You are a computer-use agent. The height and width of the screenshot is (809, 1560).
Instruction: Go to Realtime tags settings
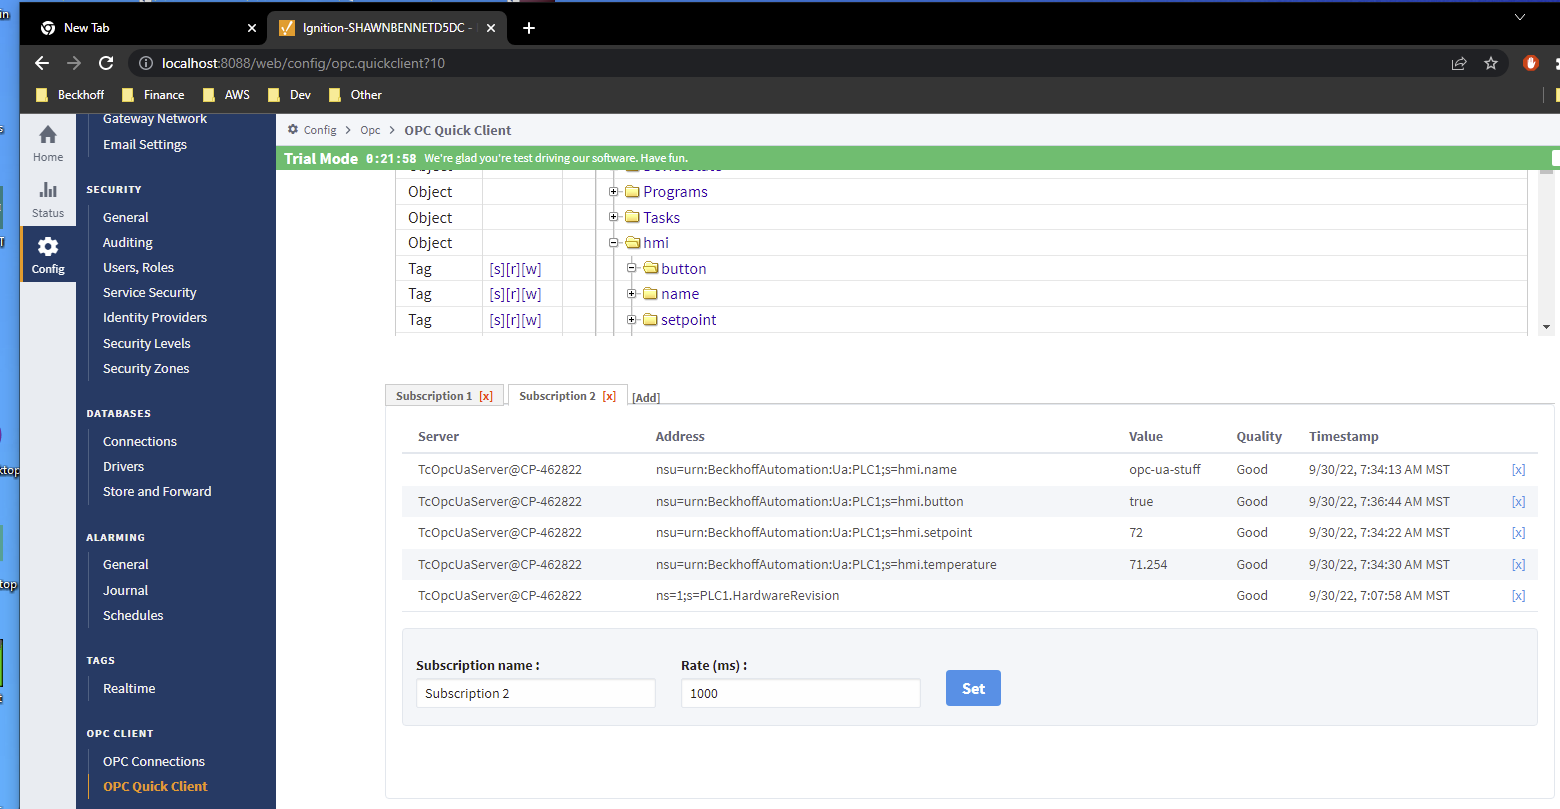coord(129,689)
